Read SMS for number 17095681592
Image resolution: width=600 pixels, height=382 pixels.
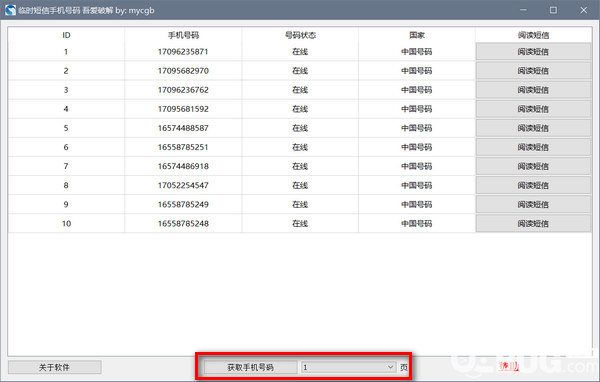pos(533,109)
